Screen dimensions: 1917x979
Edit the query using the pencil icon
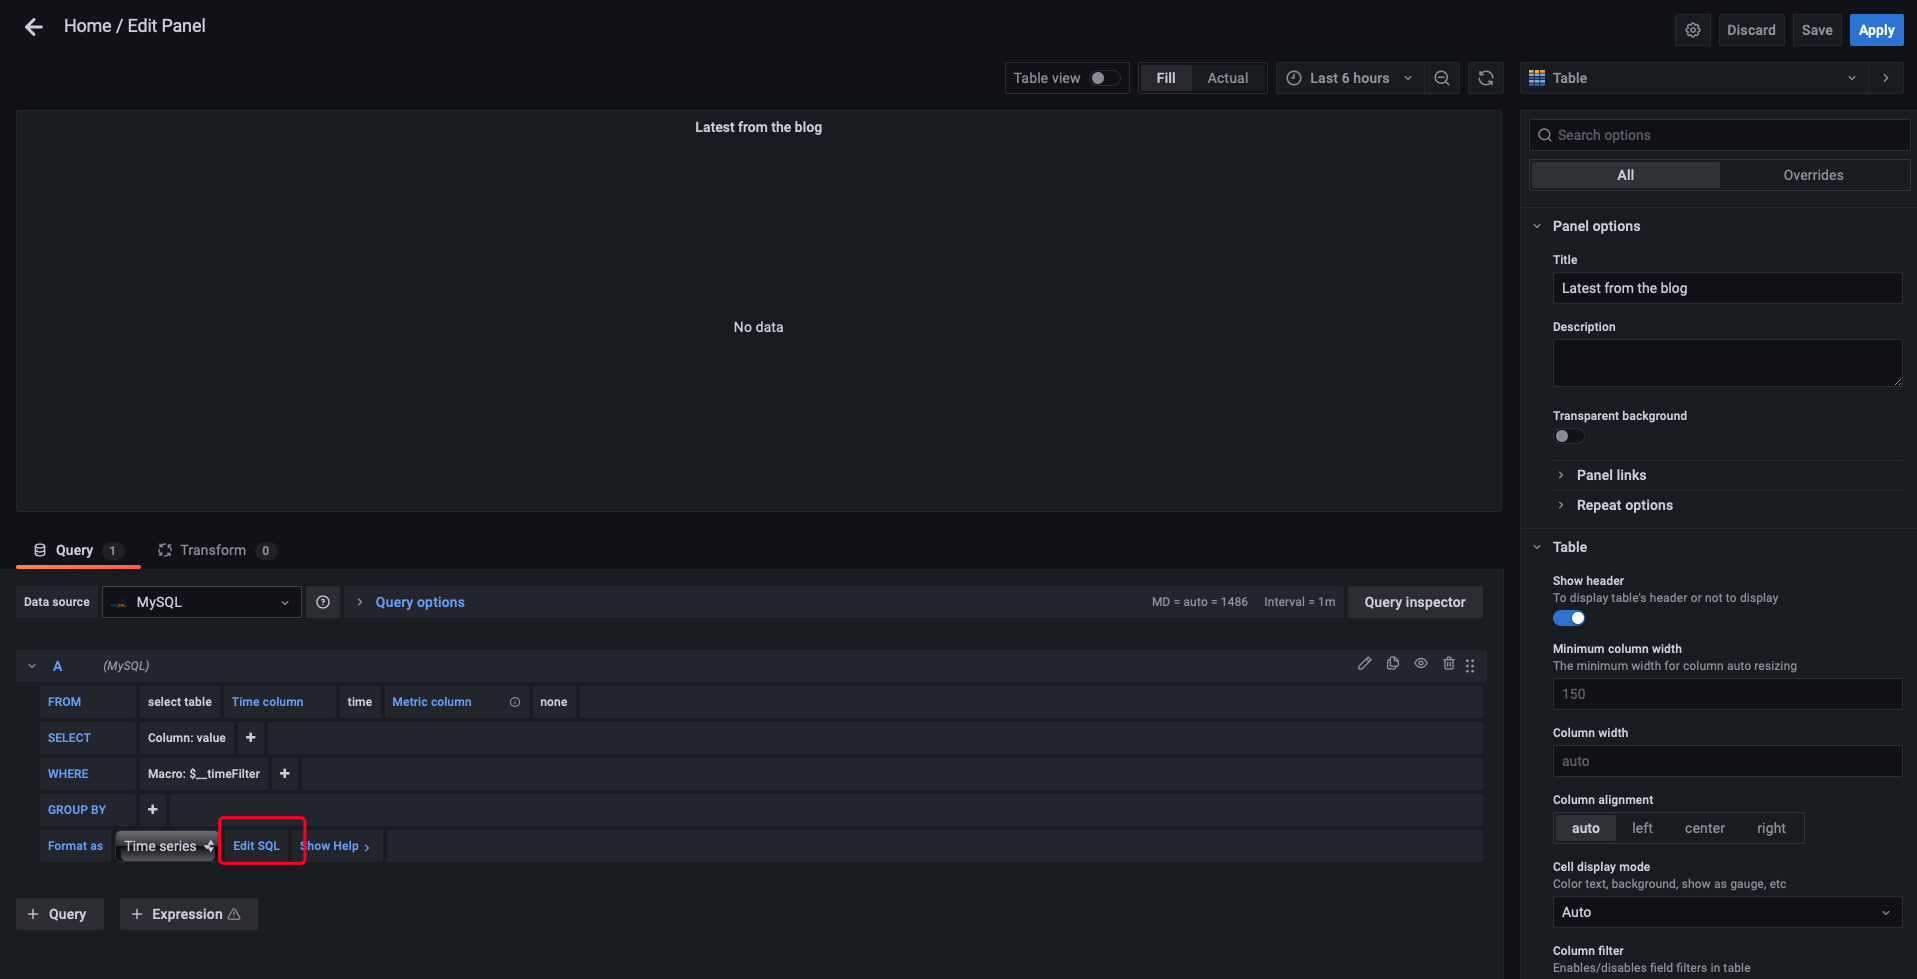coord(1364,663)
